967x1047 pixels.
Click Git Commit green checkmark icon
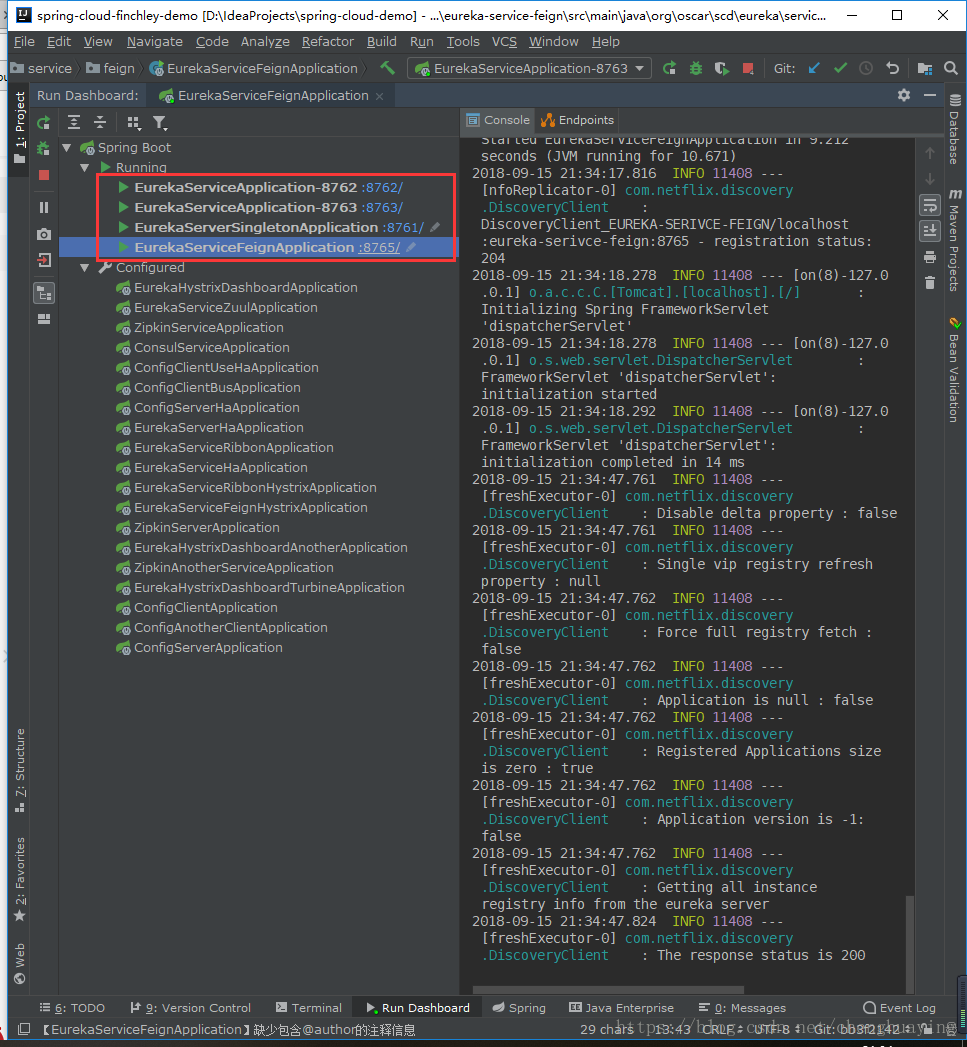coord(841,68)
